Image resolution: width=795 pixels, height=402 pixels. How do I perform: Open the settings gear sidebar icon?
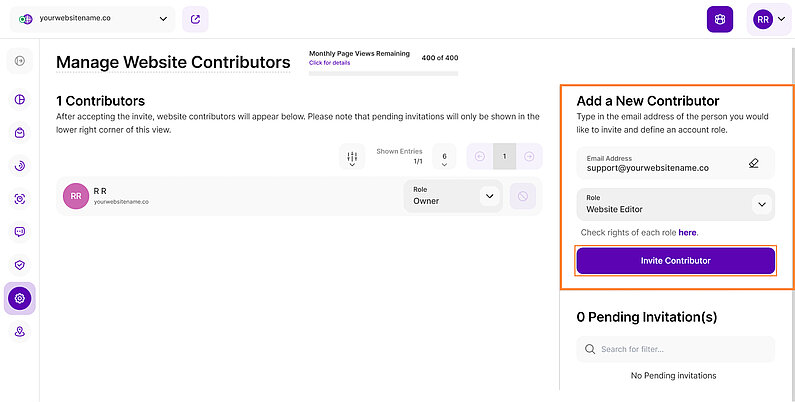20,298
